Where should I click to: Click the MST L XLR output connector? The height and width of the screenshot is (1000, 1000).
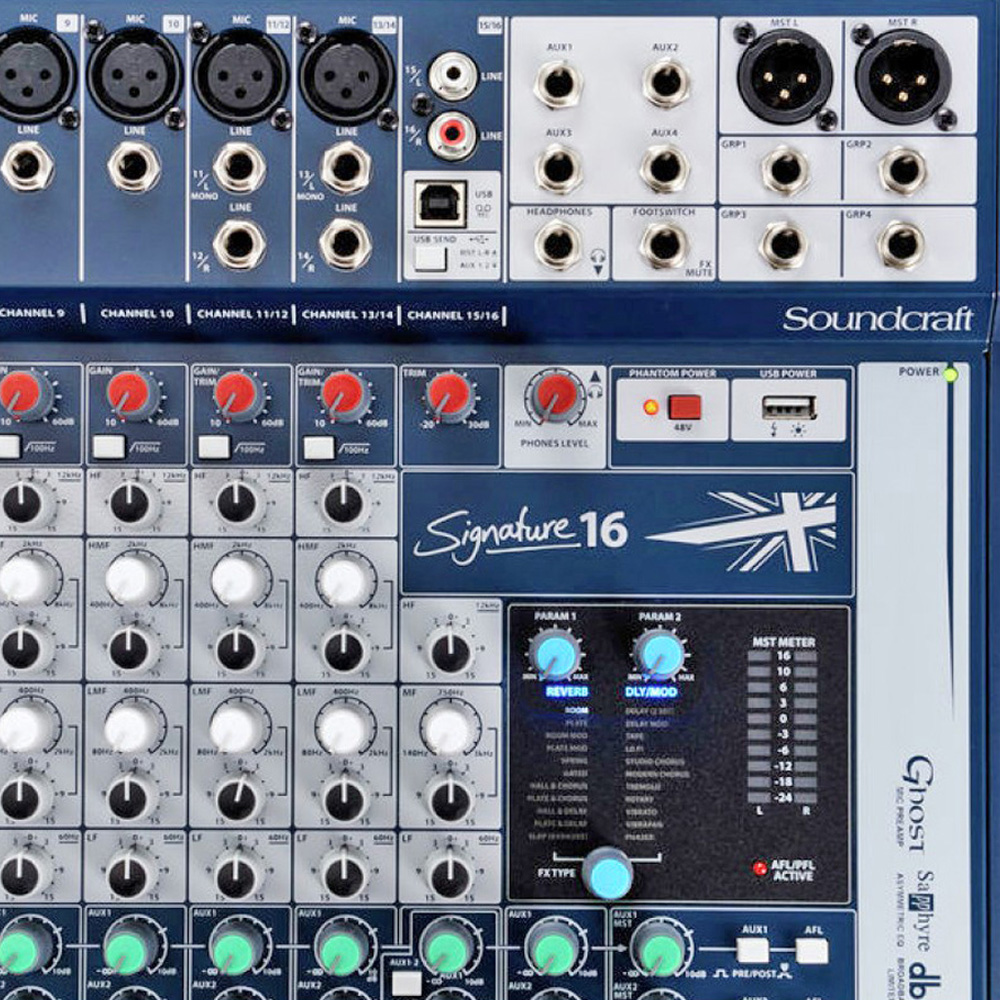click(785, 77)
